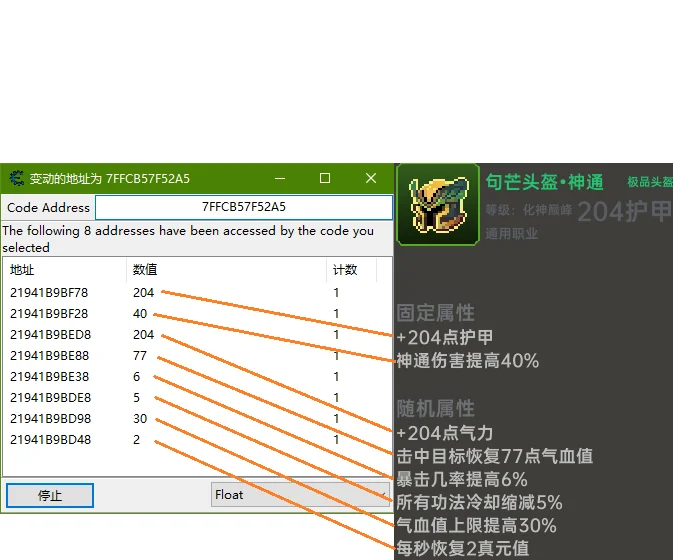673x560 pixels.
Task: Select address row 21941B9BF28
Action: [49, 314]
